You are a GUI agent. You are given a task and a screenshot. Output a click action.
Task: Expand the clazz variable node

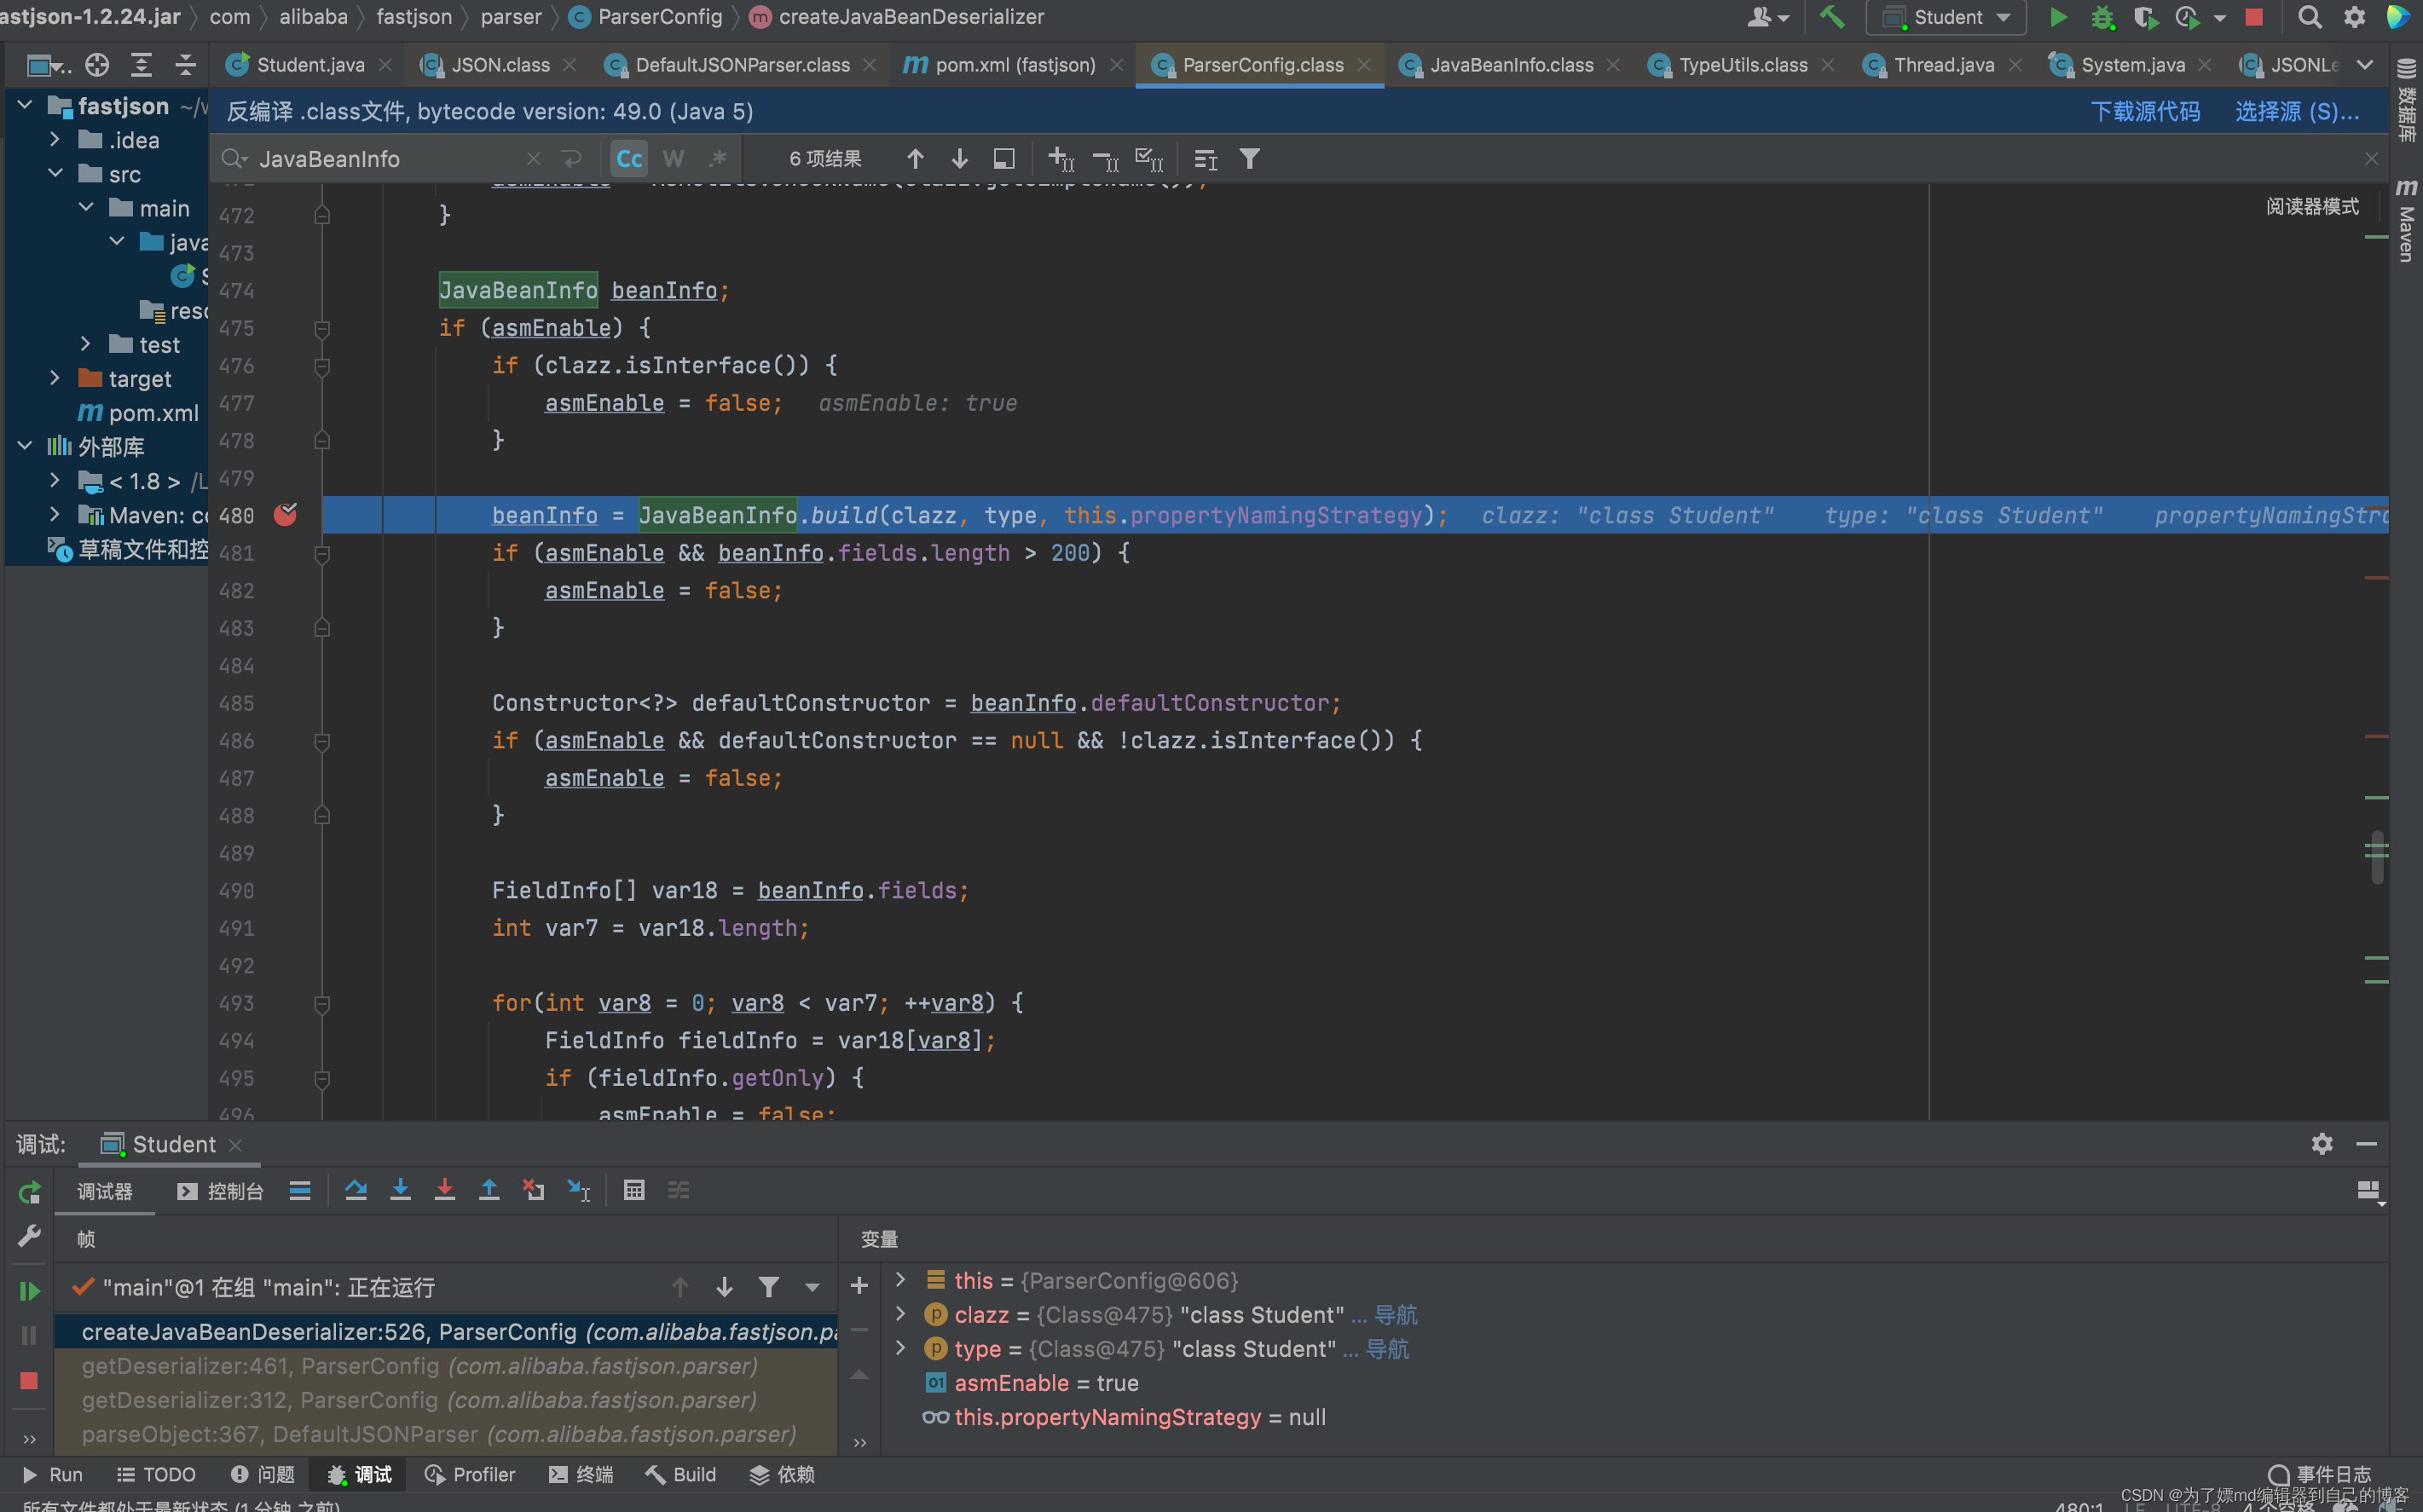[900, 1314]
